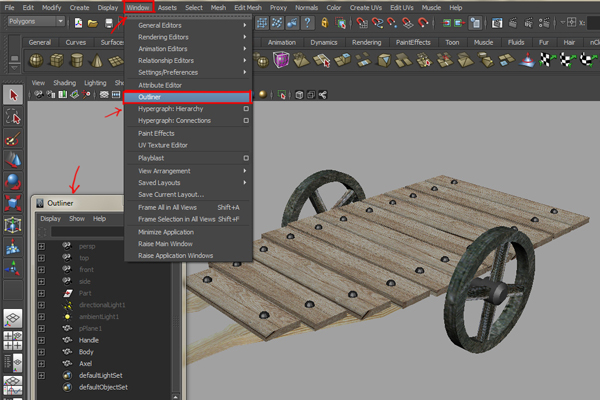Open Rendering Editors submenu

click(188, 37)
